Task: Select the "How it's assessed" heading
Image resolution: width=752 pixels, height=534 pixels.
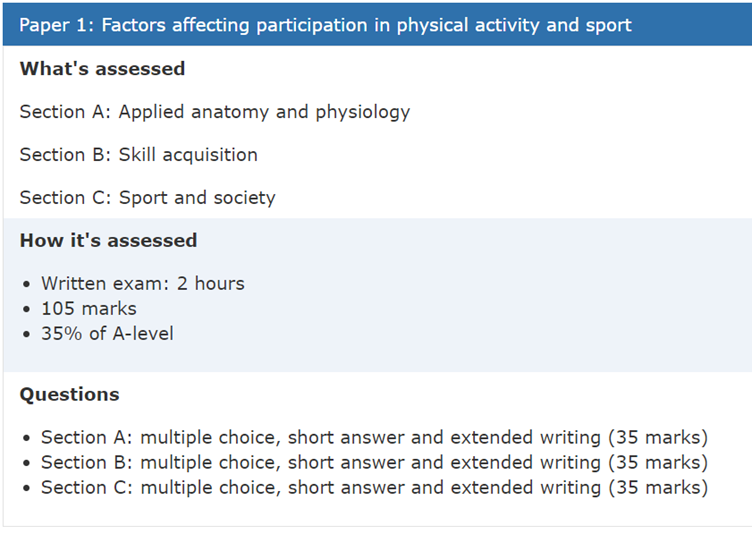Action: (x=108, y=240)
